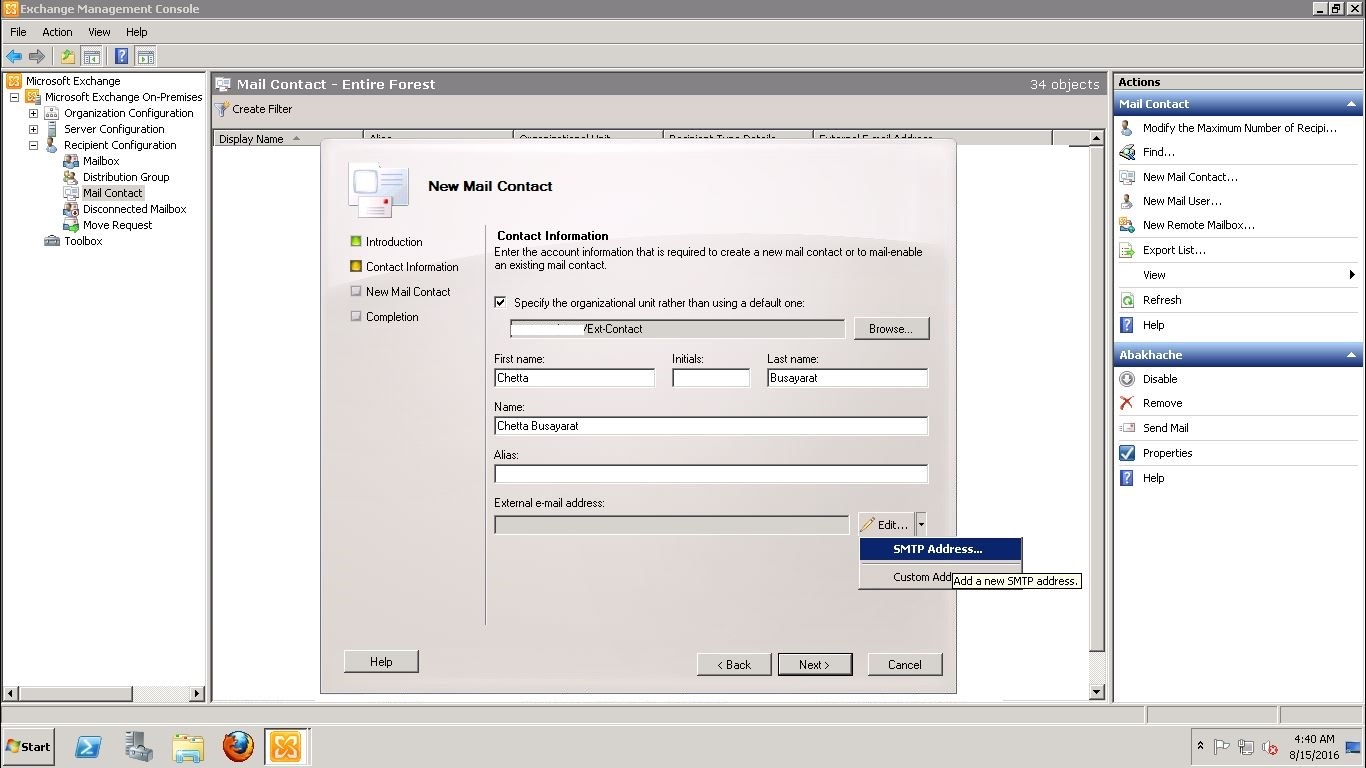Click the console tree horizontal scrollbar
This screenshot has height=768, width=1366.
pos(103,693)
